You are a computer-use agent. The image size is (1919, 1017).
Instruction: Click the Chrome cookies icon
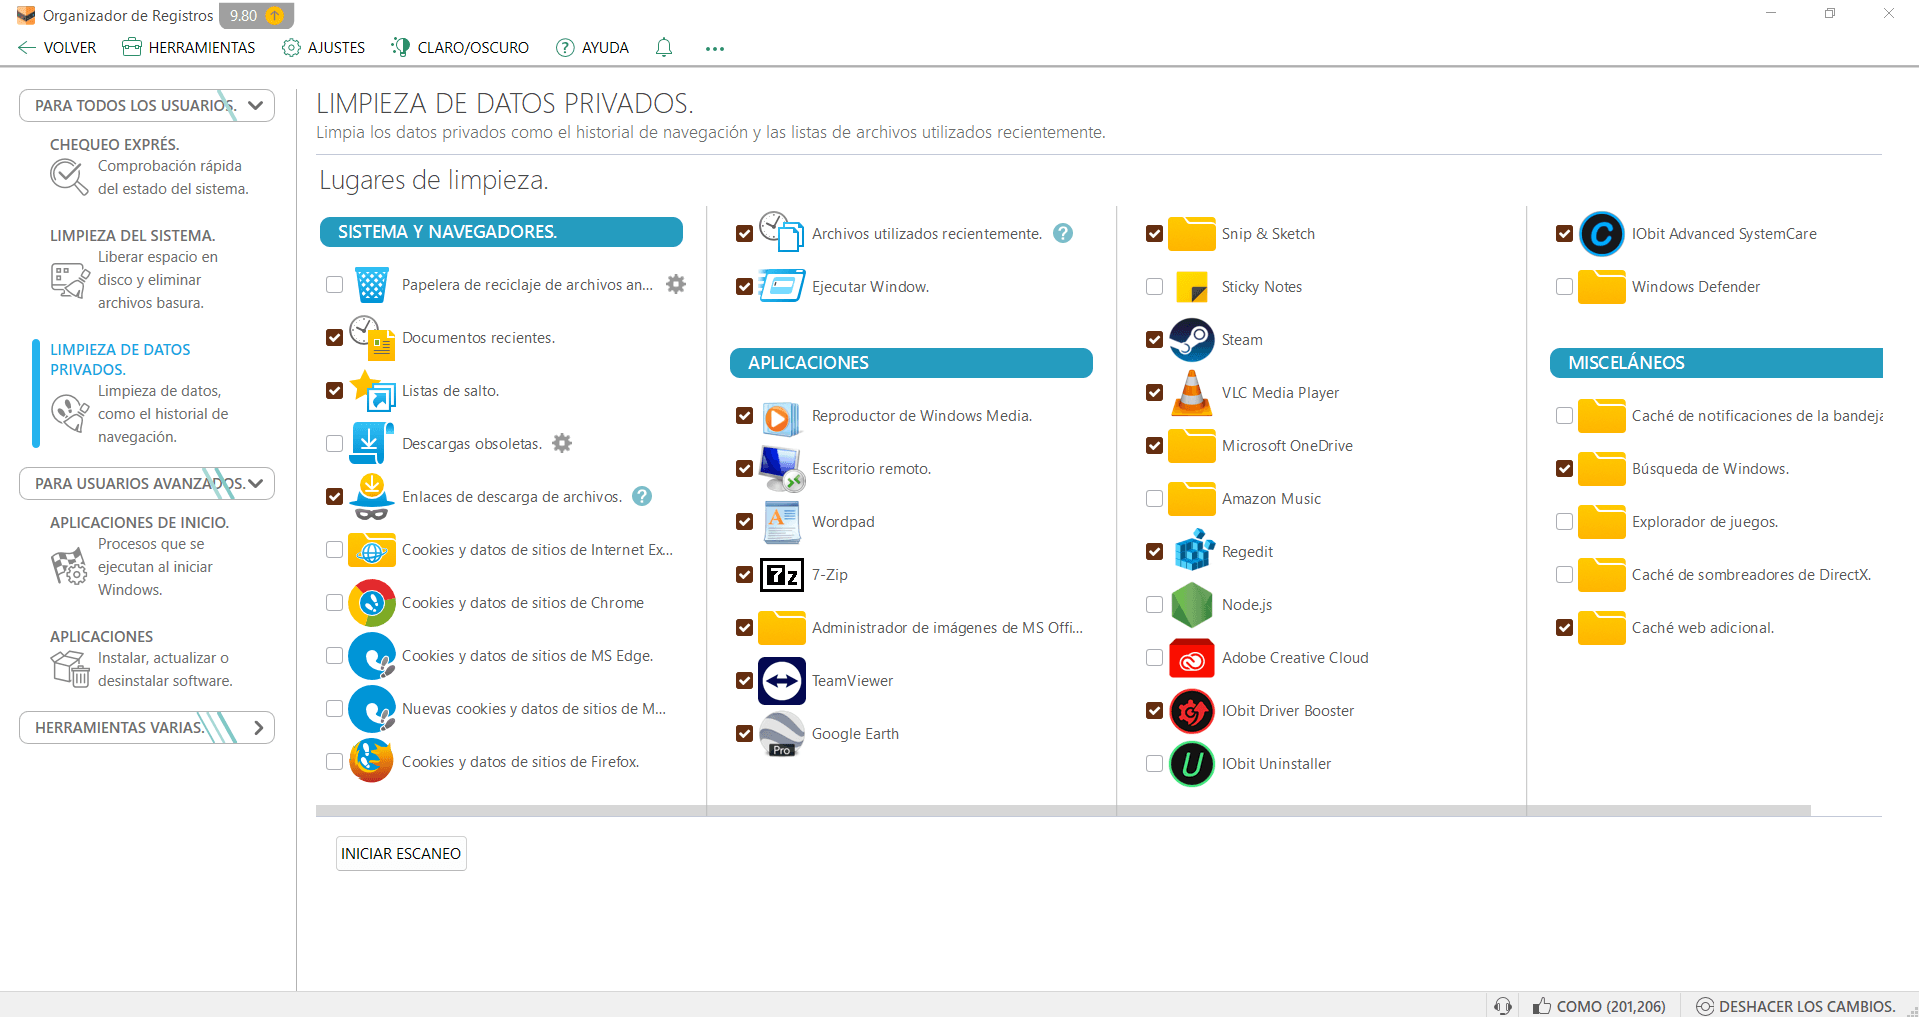(372, 603)
